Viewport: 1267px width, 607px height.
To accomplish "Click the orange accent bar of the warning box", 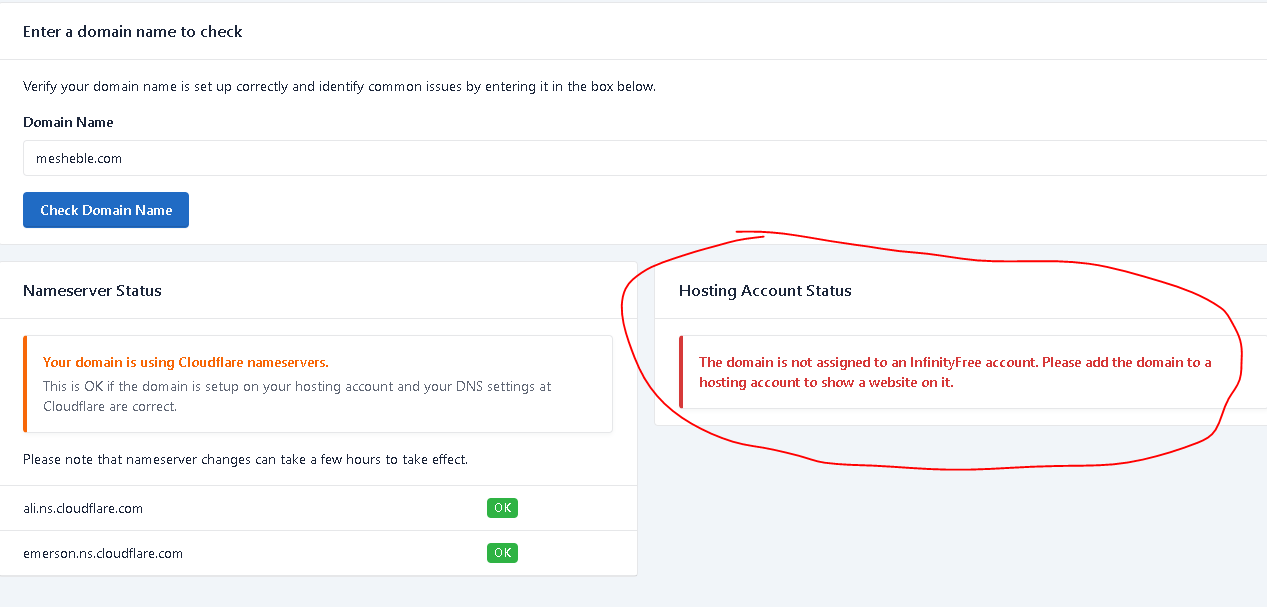I will [x=25, y=384].
